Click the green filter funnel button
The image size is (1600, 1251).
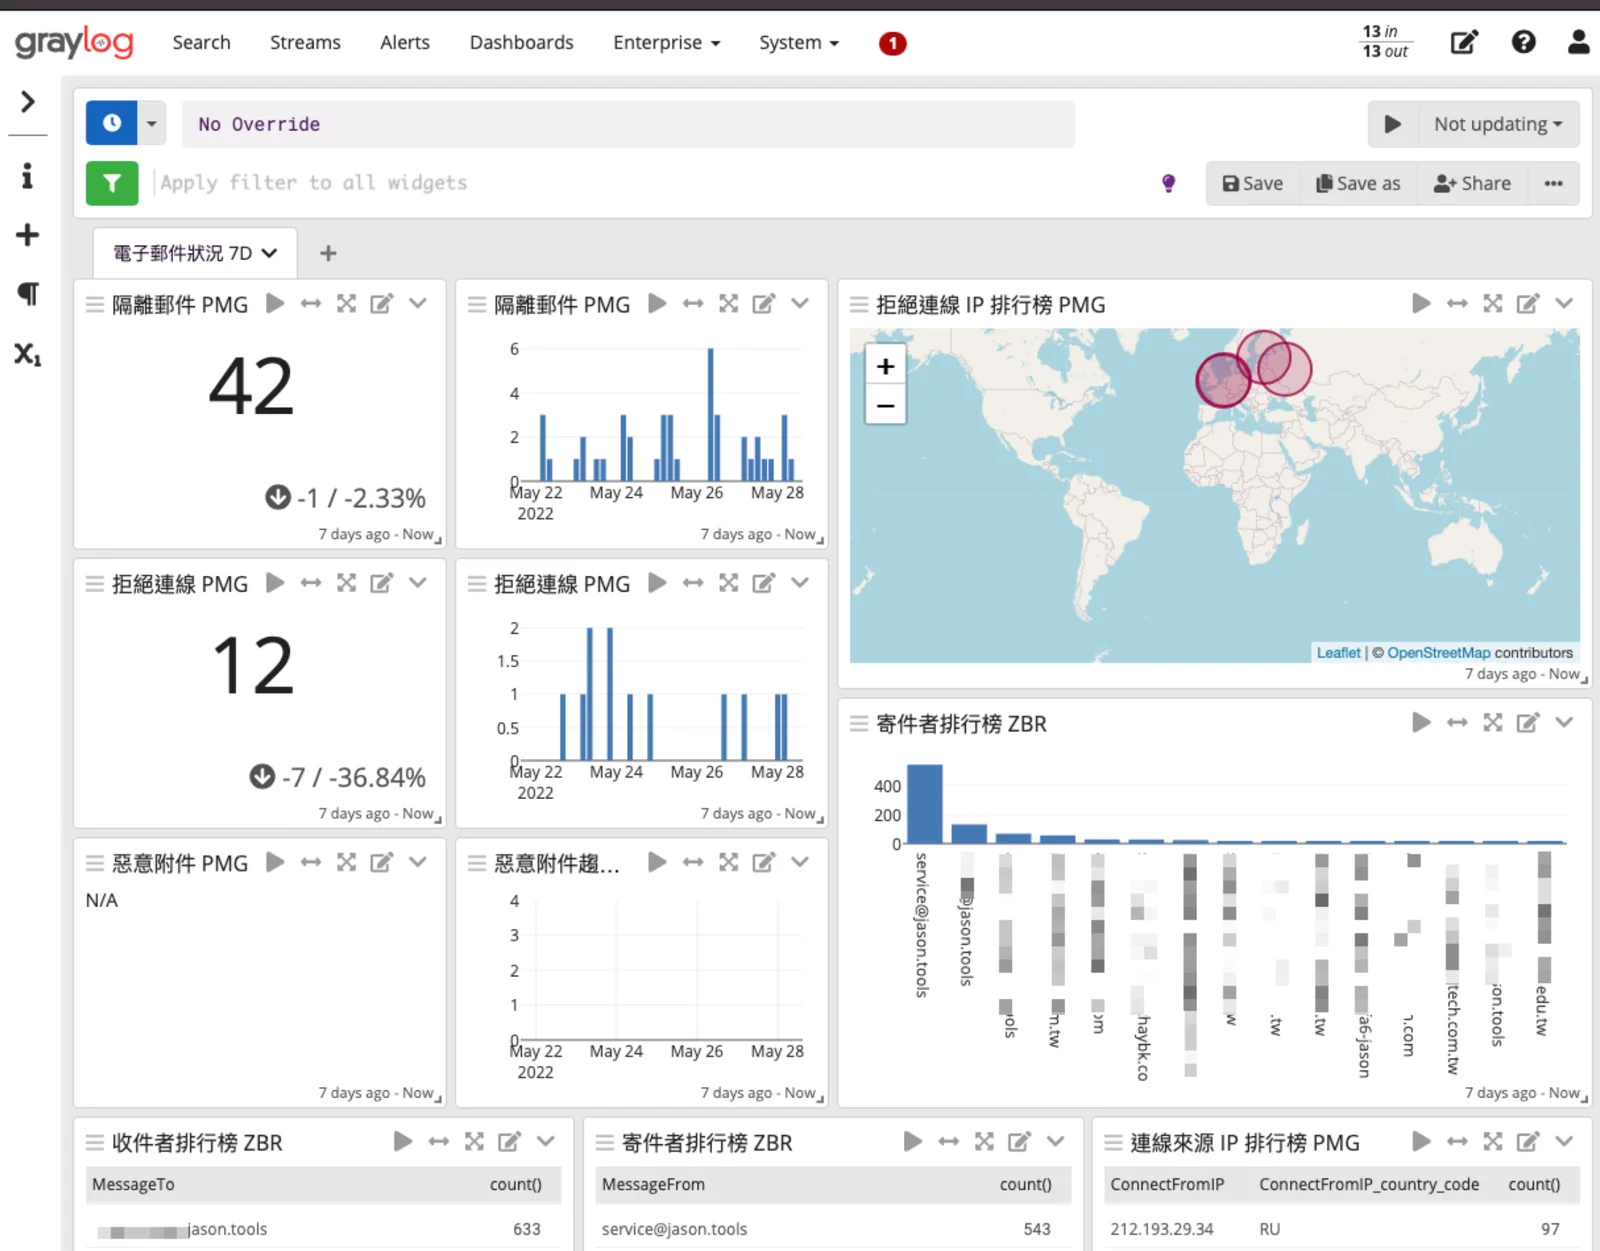(112, 183)
